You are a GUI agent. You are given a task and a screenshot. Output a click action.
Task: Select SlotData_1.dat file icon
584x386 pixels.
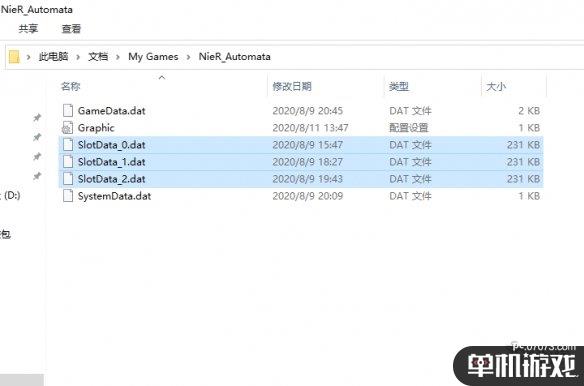[x=68, y=162]
